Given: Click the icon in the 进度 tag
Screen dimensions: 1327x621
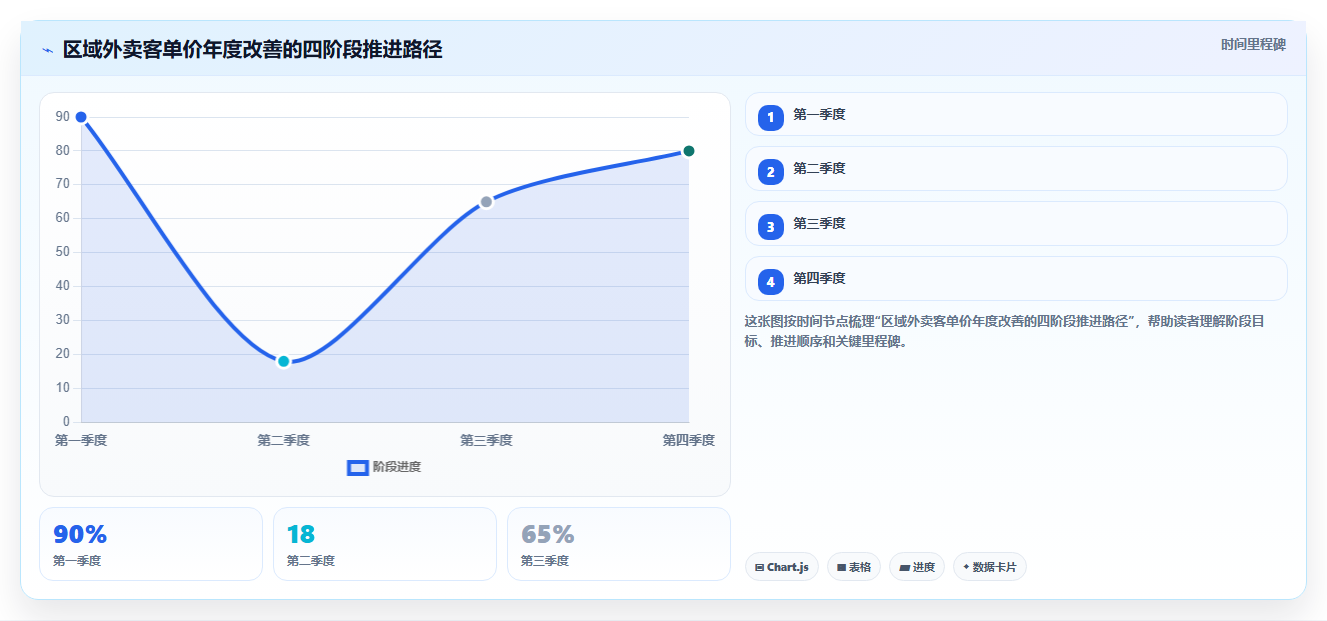Looking at the screenshot, I should coord(904,568).
